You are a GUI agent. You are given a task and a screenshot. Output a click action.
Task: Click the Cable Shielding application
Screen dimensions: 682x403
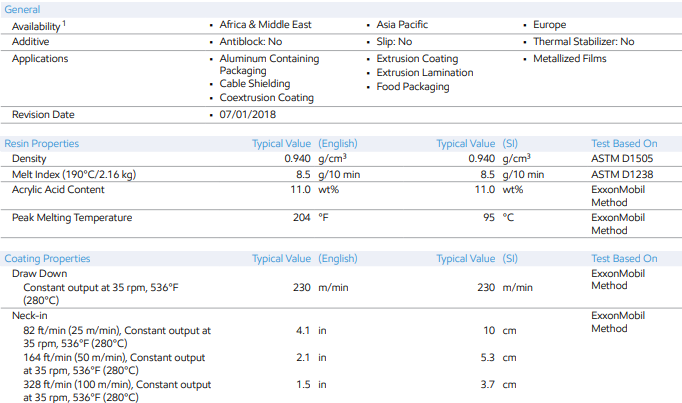tap(258, 84)
